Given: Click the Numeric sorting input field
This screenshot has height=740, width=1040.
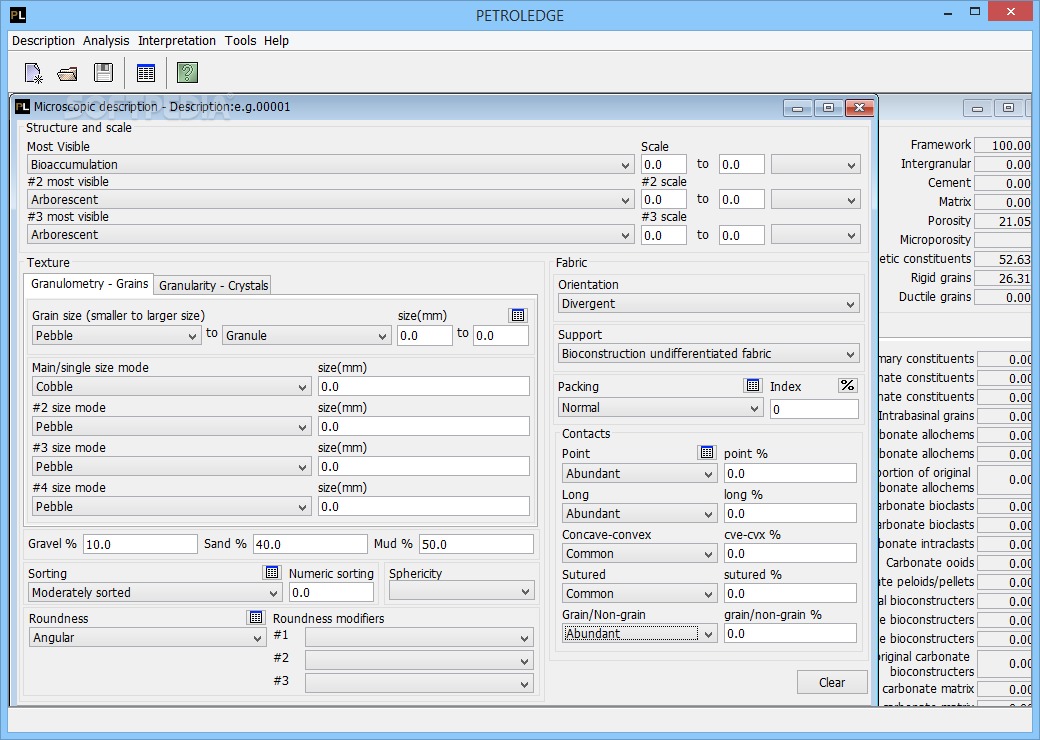Looking at the screenshot, I should point(332,593).
